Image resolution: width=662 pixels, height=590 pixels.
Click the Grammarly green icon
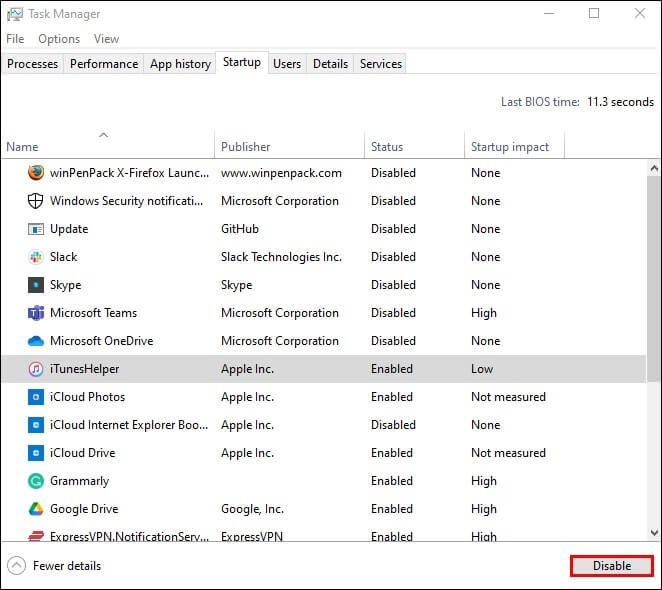tap(36, 481)
